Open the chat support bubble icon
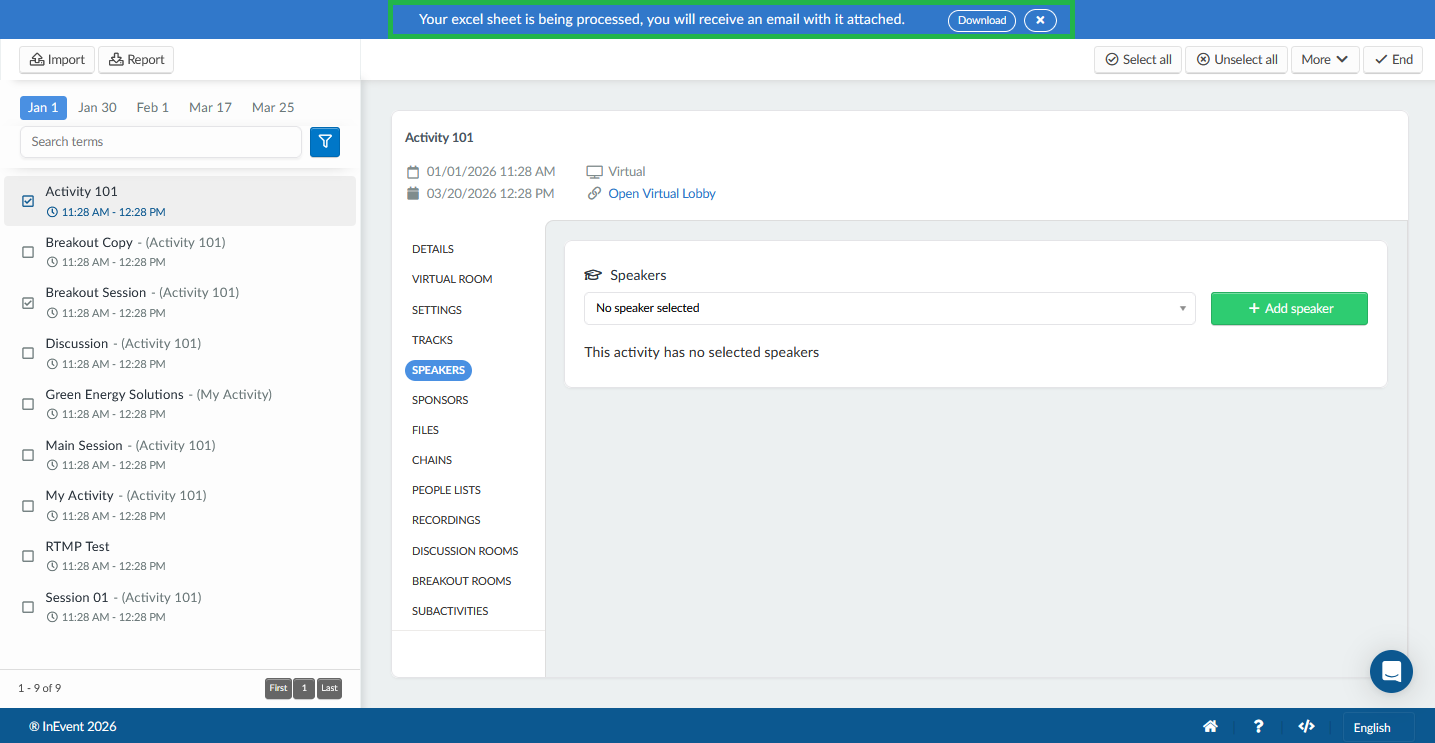This screenshot has width=1435, height=743. [1391, 671]
